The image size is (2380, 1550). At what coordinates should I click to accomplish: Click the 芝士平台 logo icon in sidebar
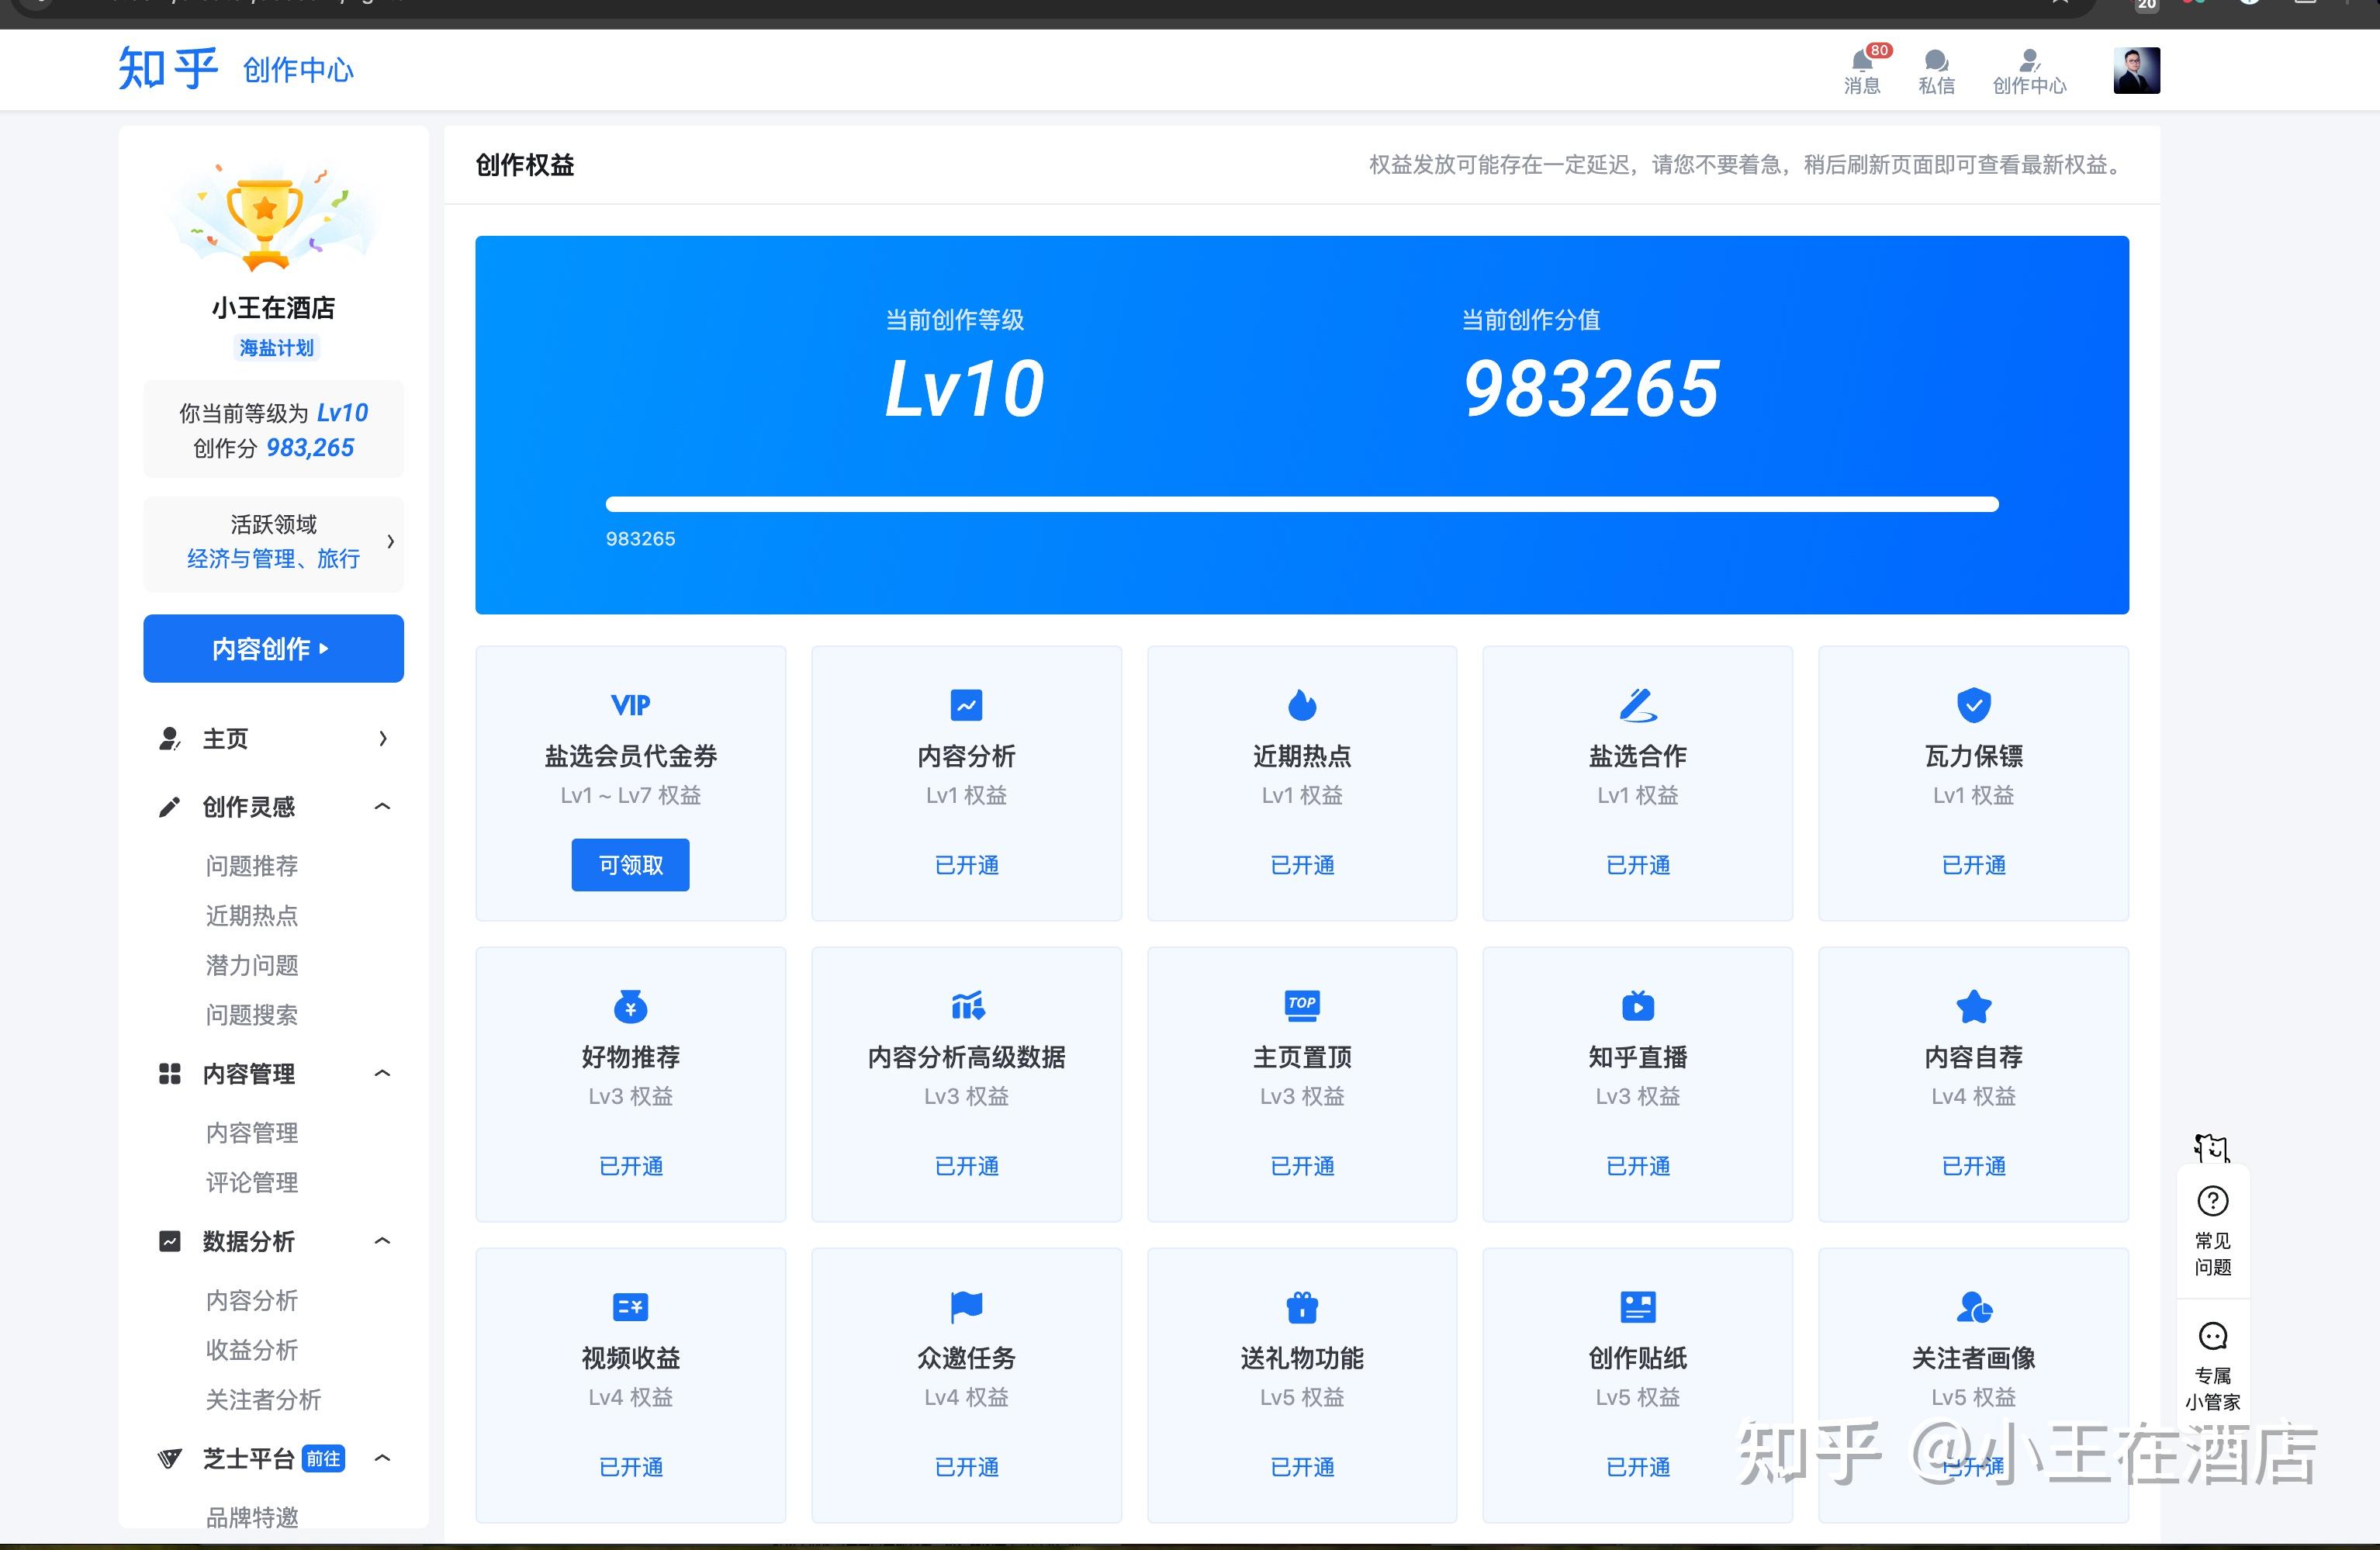169,1459
